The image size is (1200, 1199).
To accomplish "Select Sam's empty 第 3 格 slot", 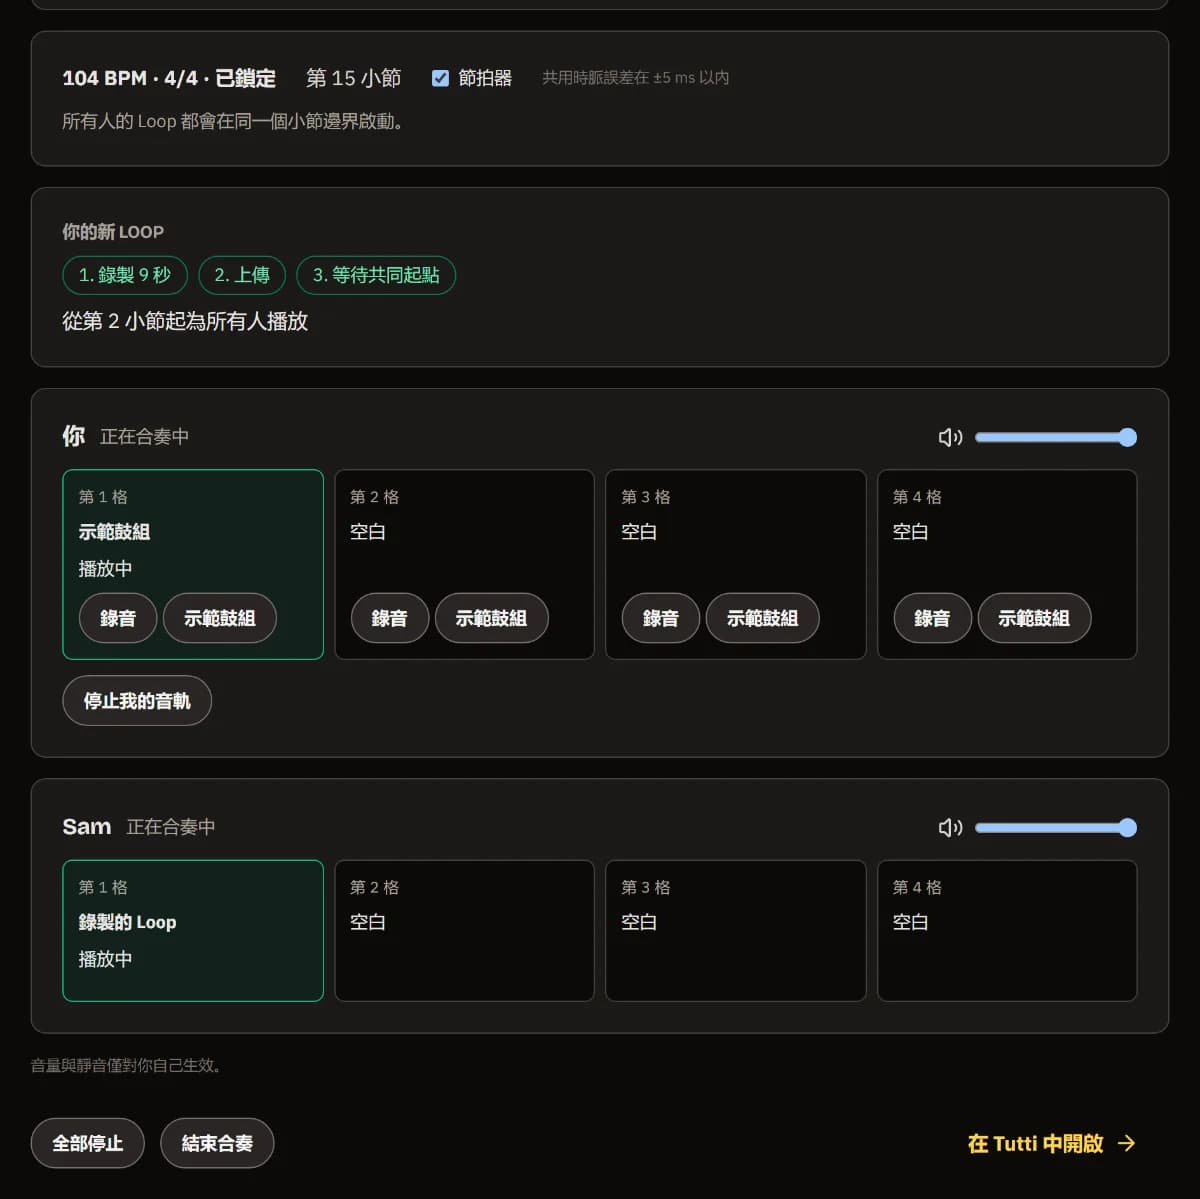I will pyautogui.click(x=736, y=931).
